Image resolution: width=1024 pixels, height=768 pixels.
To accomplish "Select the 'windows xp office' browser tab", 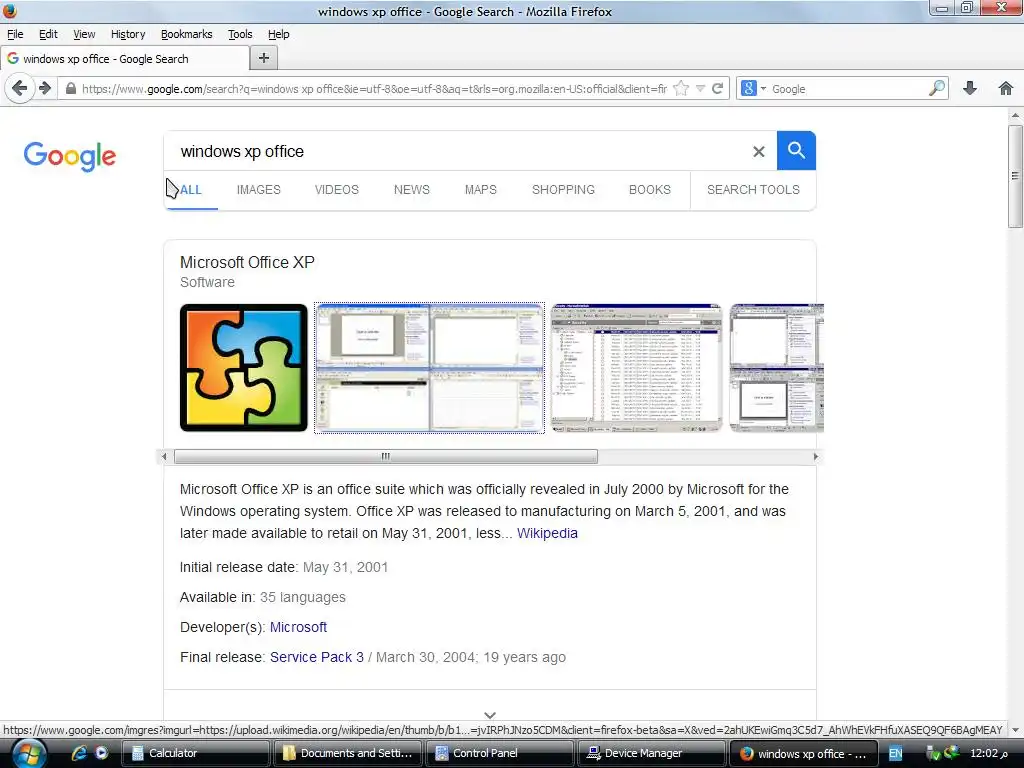I will pos(125,59).
